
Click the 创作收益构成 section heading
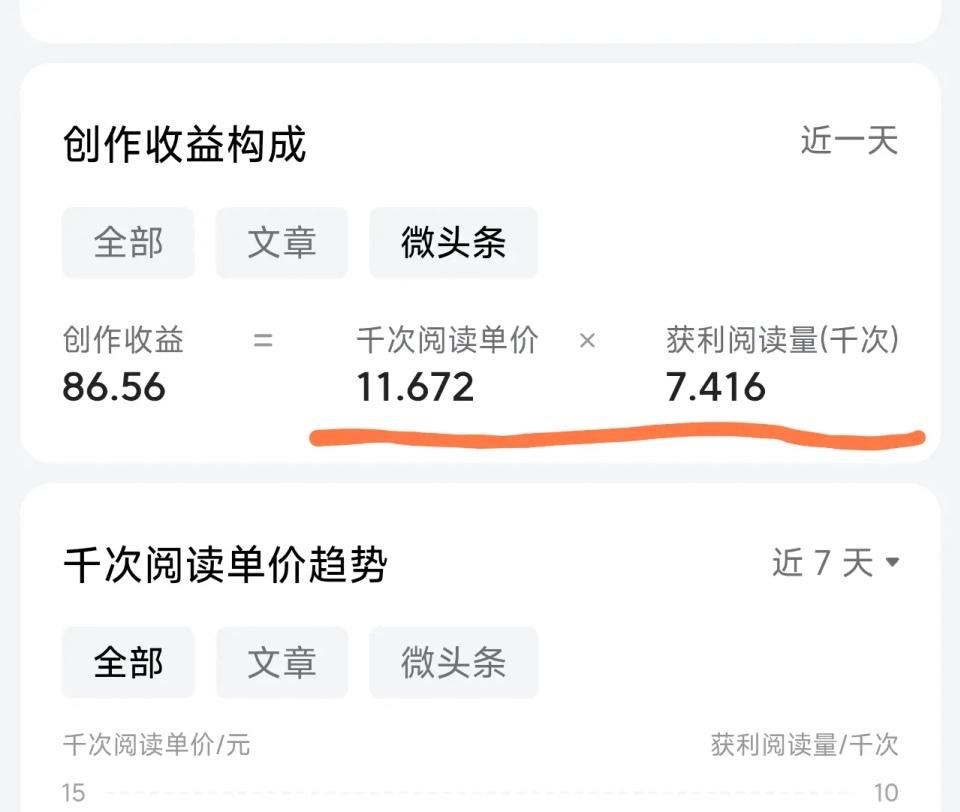point(185,144)
